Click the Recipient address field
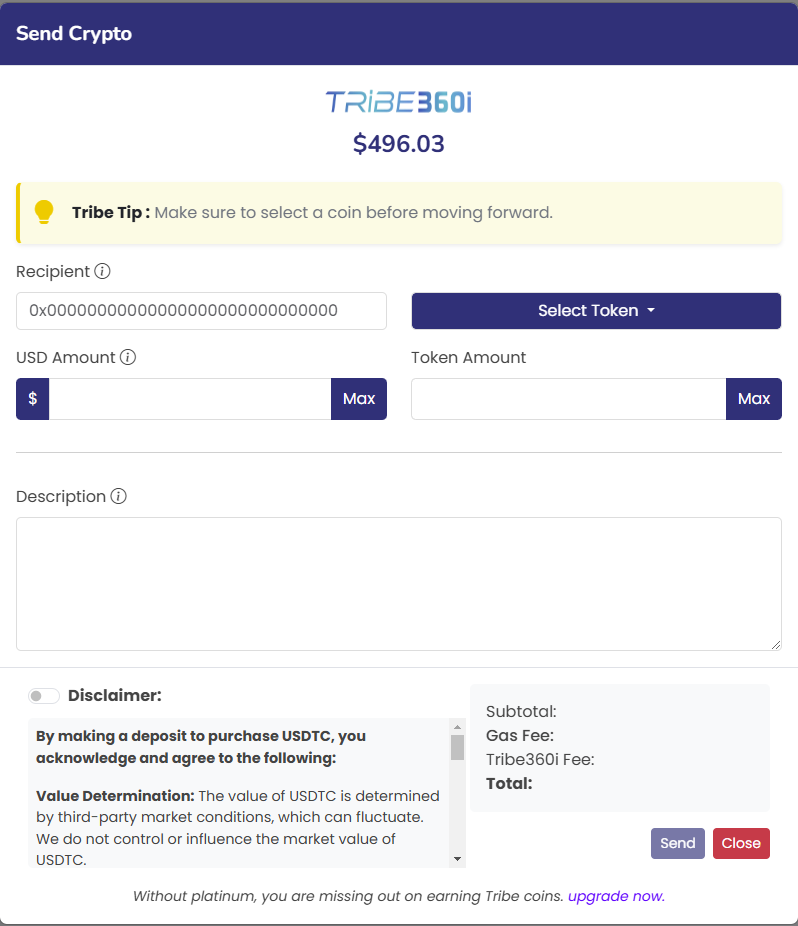 coord(201,311)
